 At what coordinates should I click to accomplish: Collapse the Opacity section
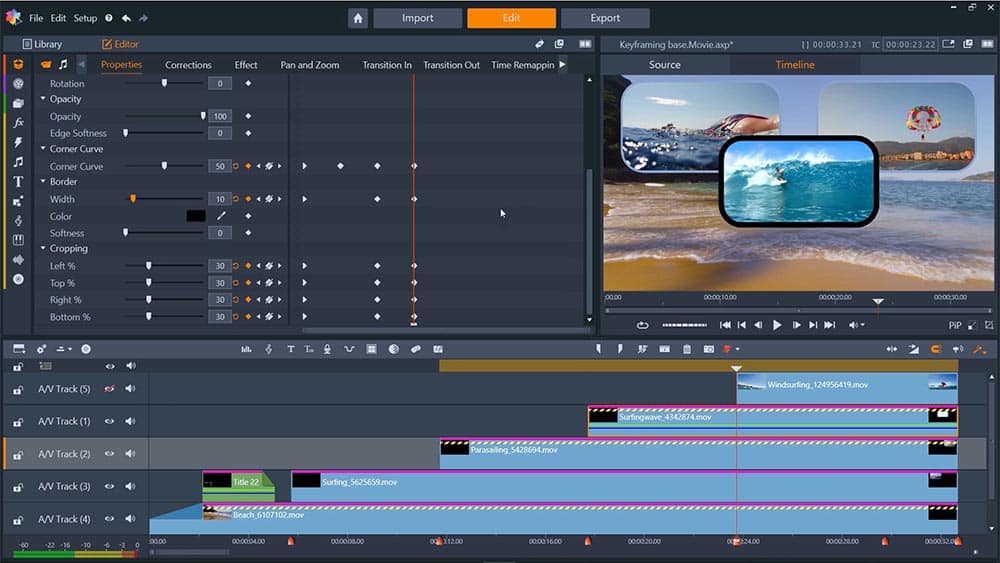tap(43, 99)
